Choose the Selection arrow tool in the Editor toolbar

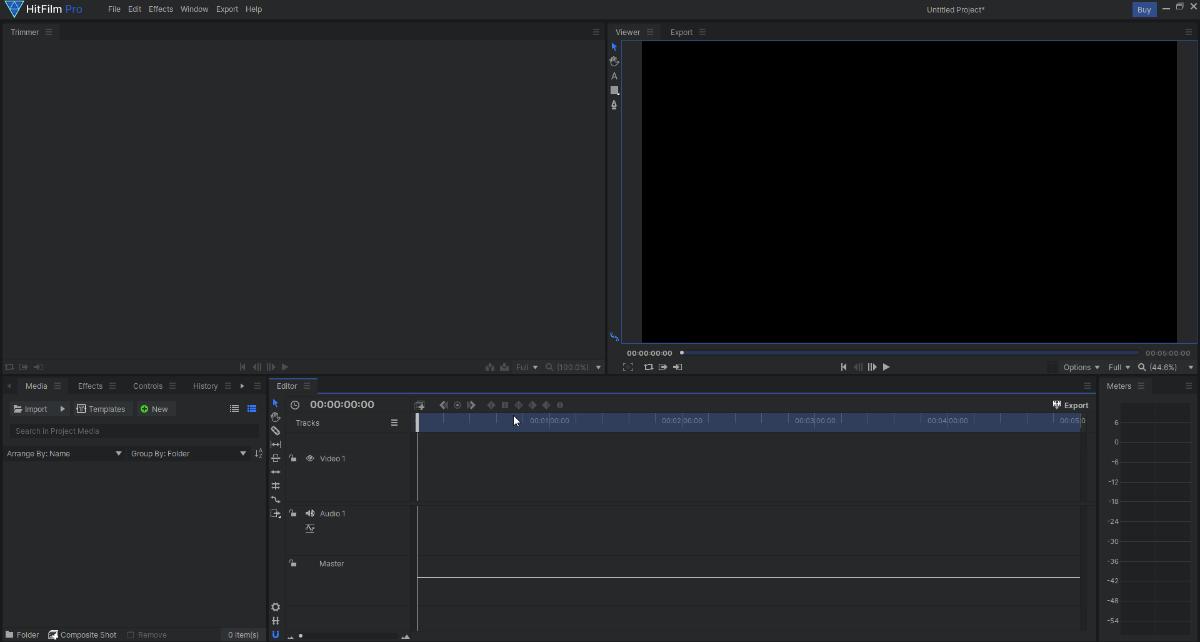pyautogui.click(x=275, y=403)
